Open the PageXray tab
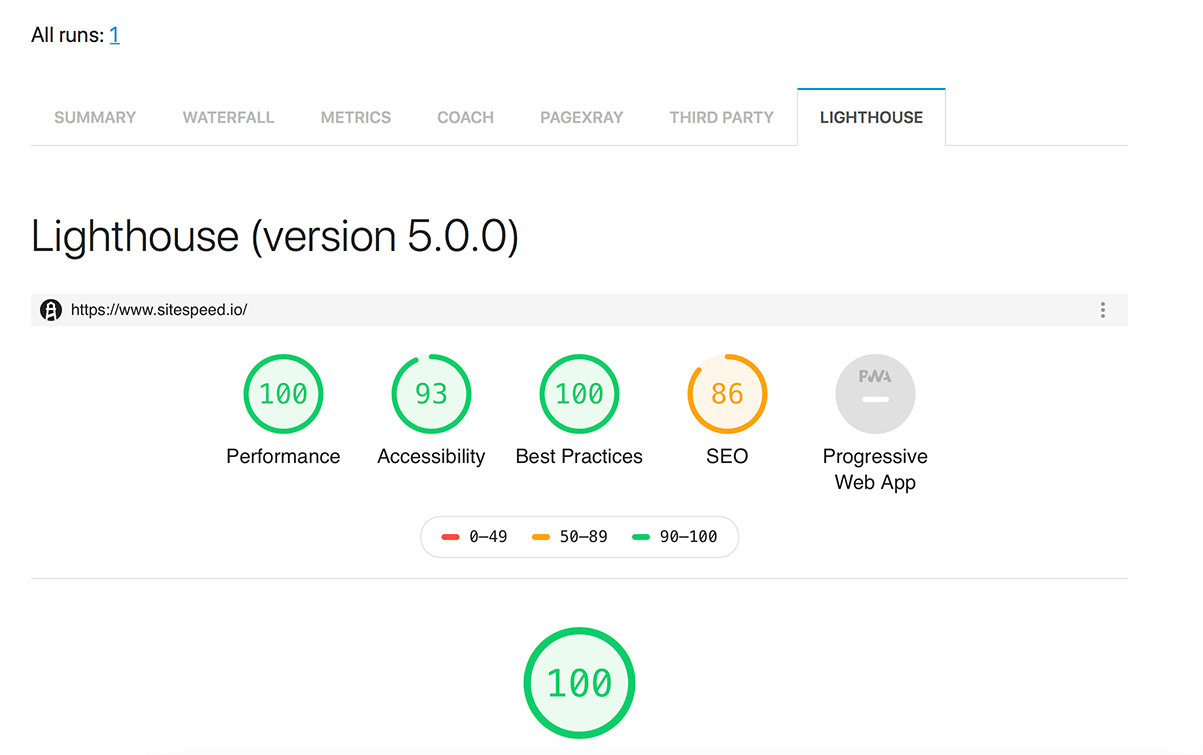Viewport: 1203px width, 755px height. [x=581, y=117]
